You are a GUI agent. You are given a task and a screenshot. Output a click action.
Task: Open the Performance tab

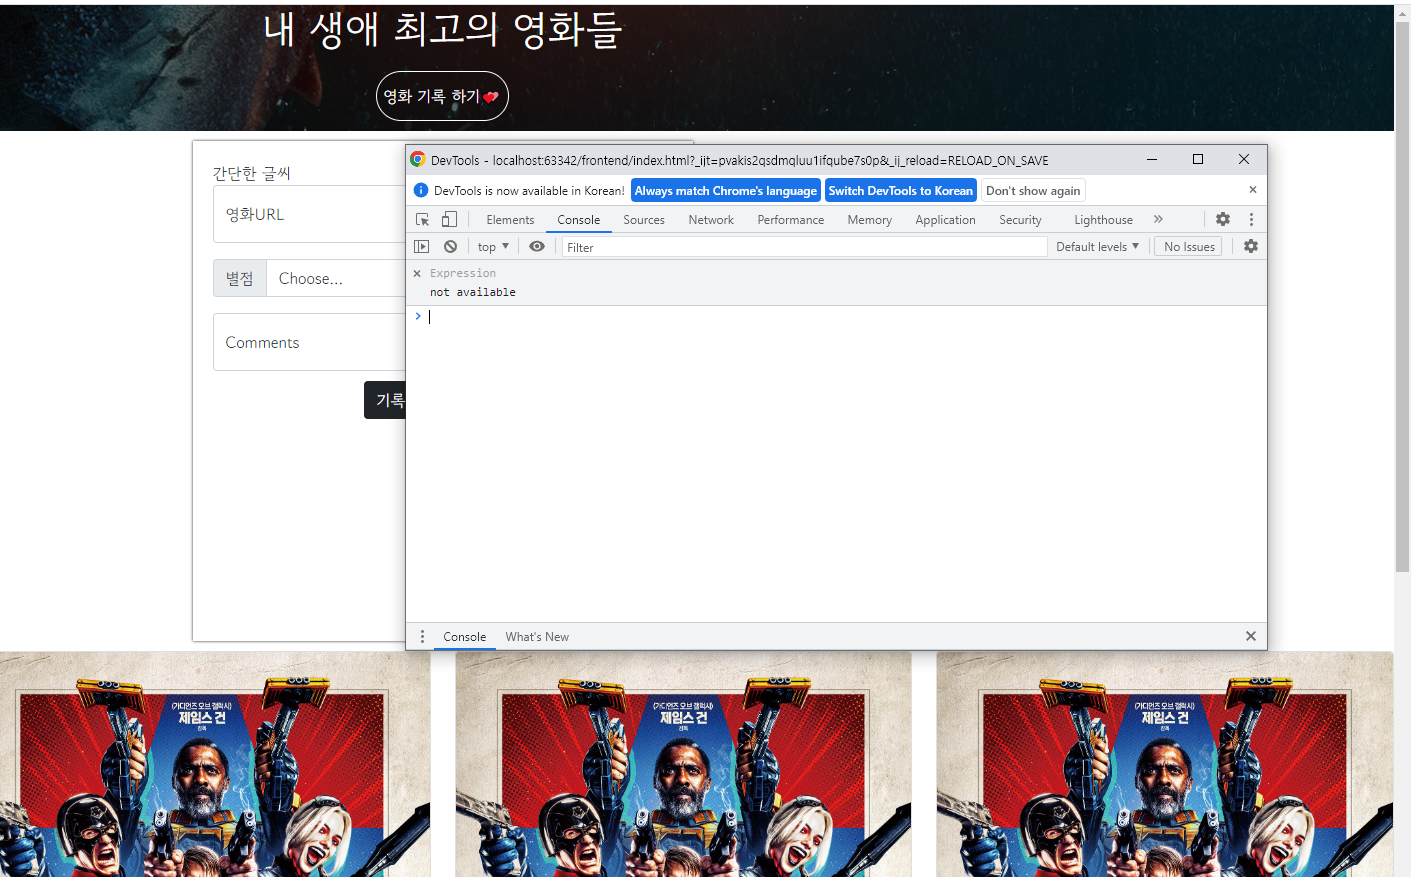(791, 220)
